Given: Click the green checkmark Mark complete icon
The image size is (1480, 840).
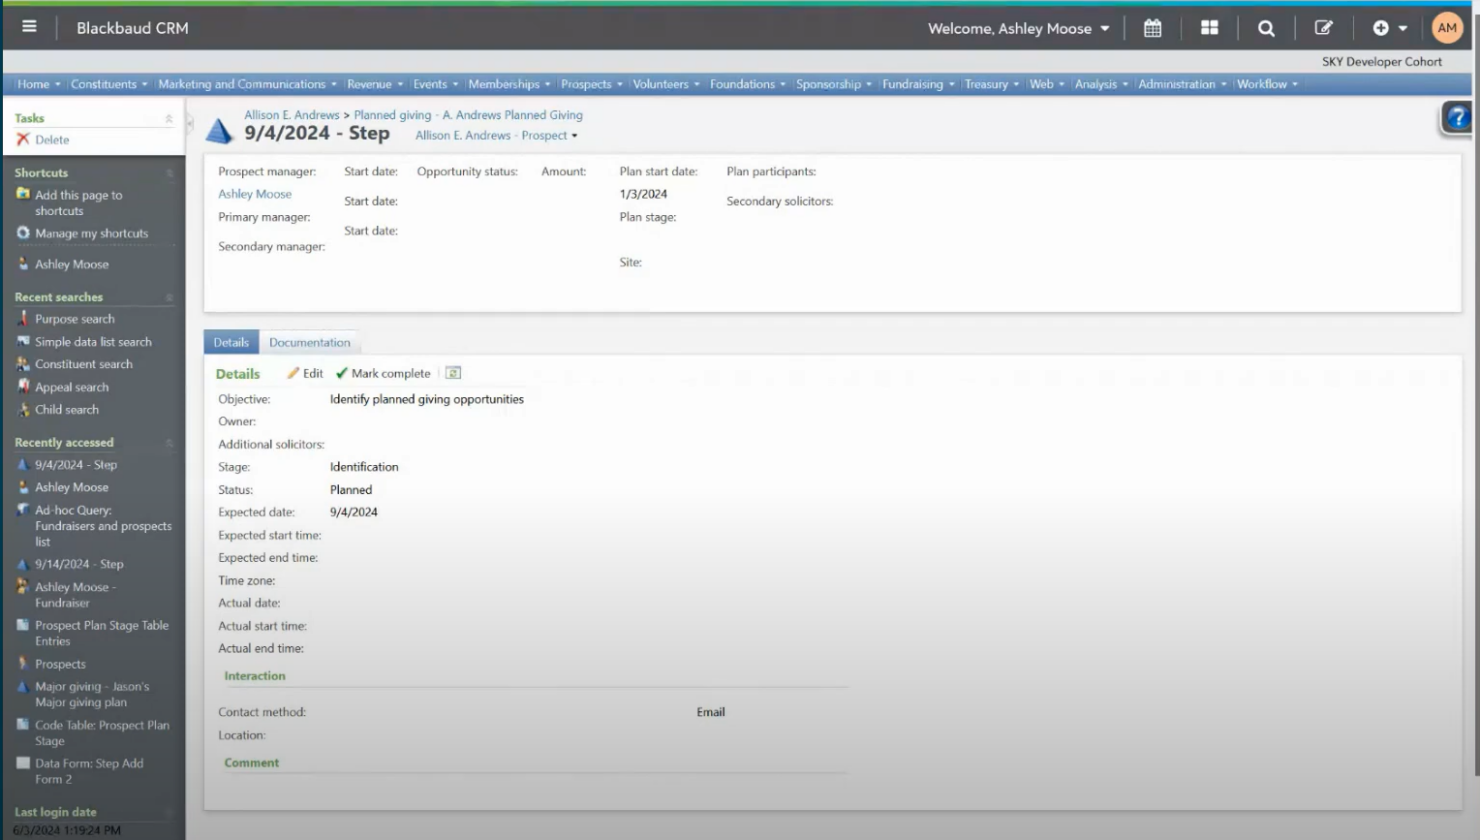Looking at the screenshot, I should [x=341, y=373].
